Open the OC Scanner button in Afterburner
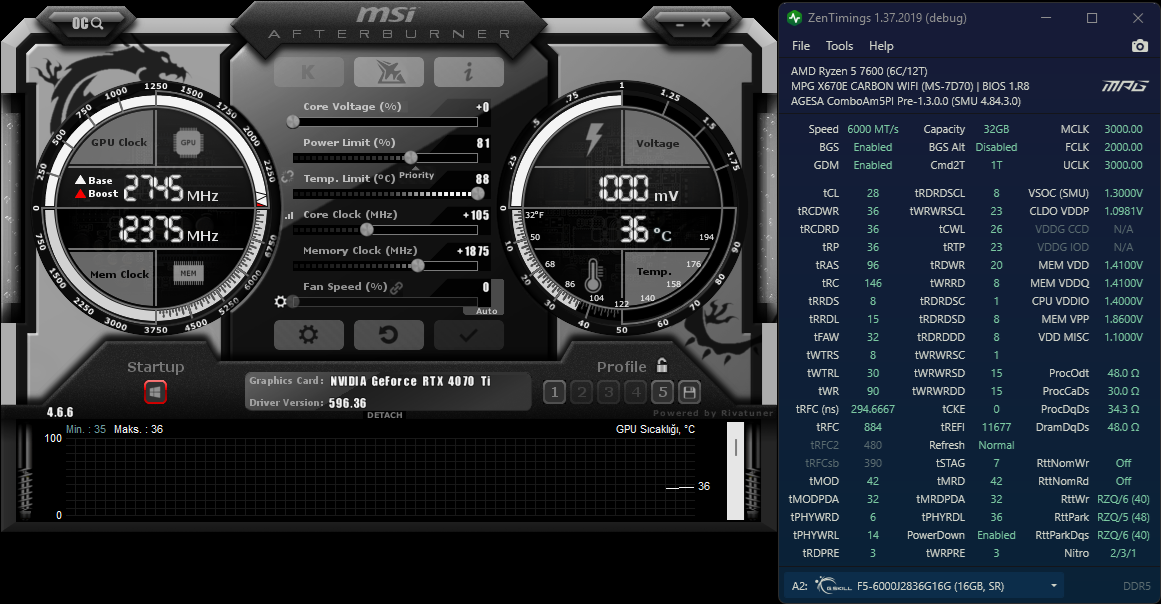Image resolution: width=1161 pixels, height=604 pixels. coord(87,23)
